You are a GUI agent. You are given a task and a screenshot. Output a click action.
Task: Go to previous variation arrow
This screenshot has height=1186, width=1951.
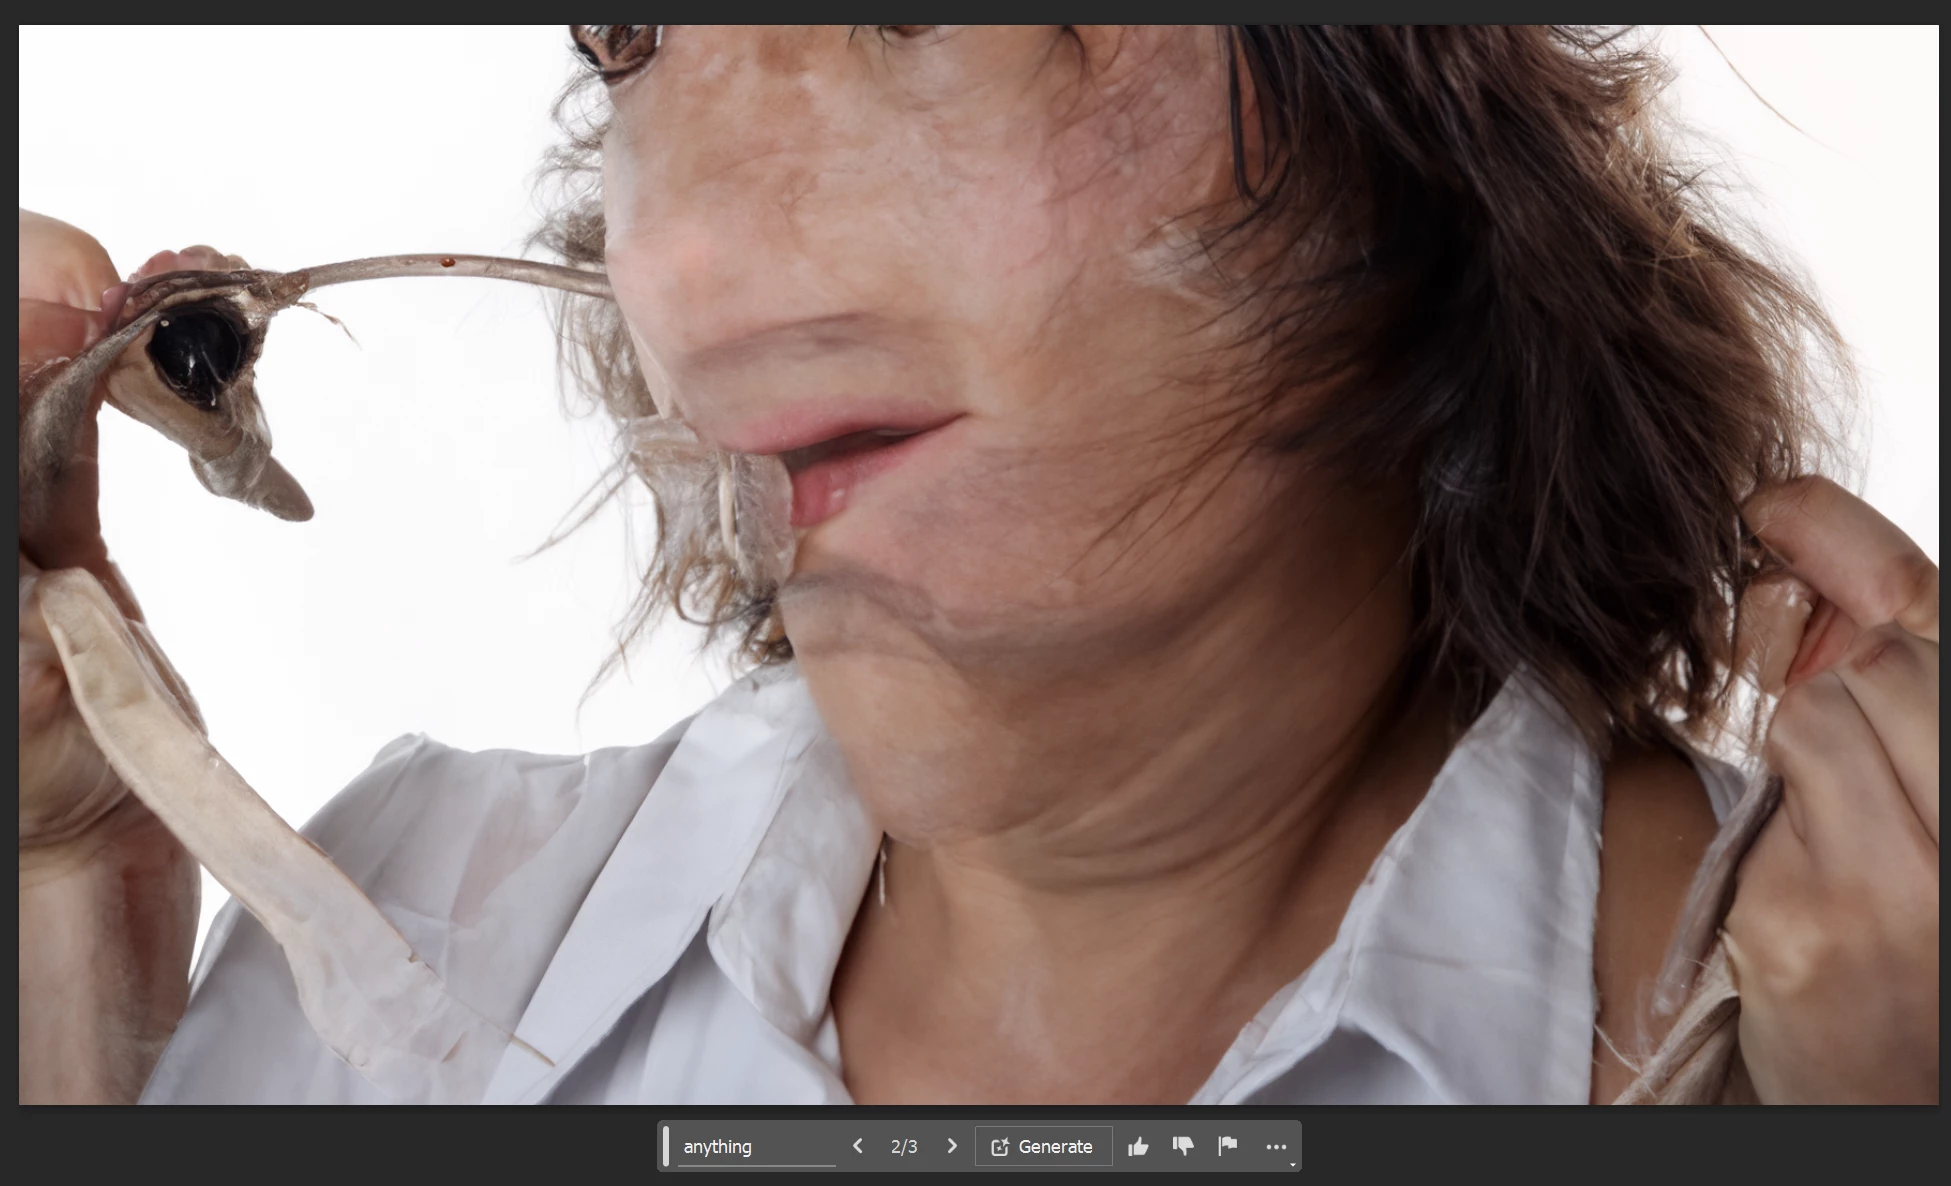(857, 1146)
